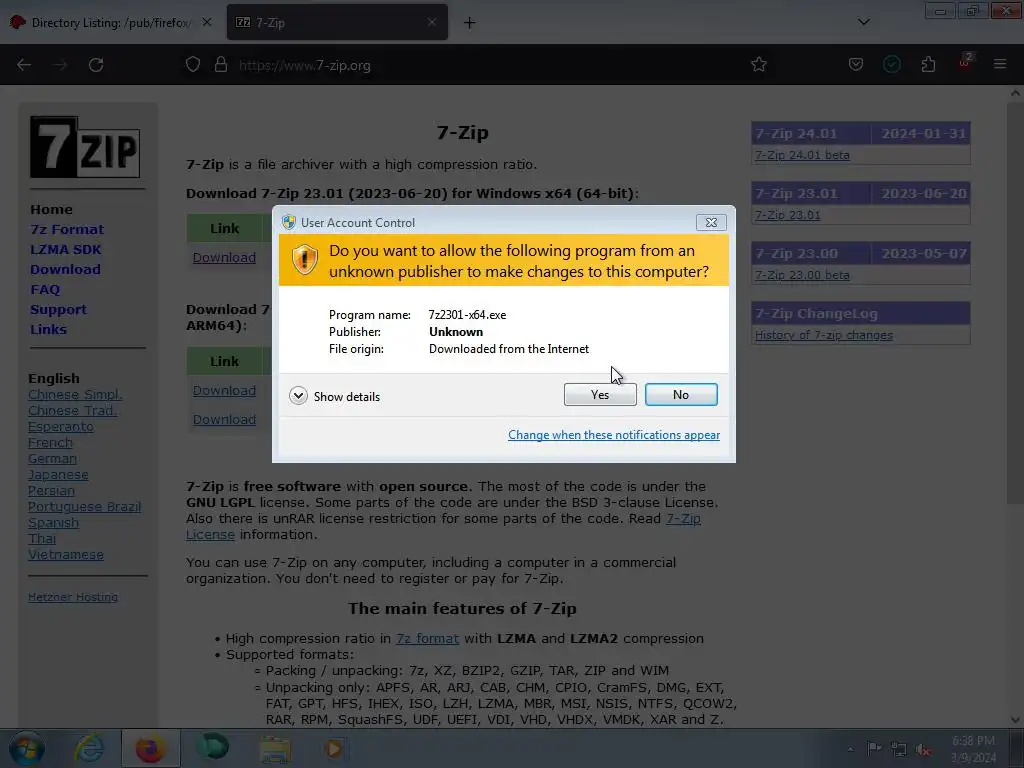This screenshot has width=1024, height=768.
Task: Click the 7-ZIP logo image
Action: coord(85,147)
